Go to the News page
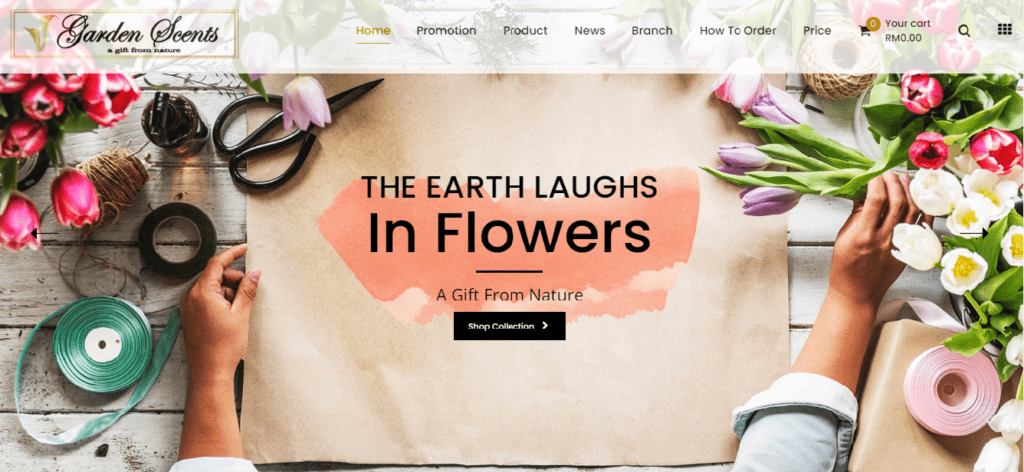 tap(589, 31)
